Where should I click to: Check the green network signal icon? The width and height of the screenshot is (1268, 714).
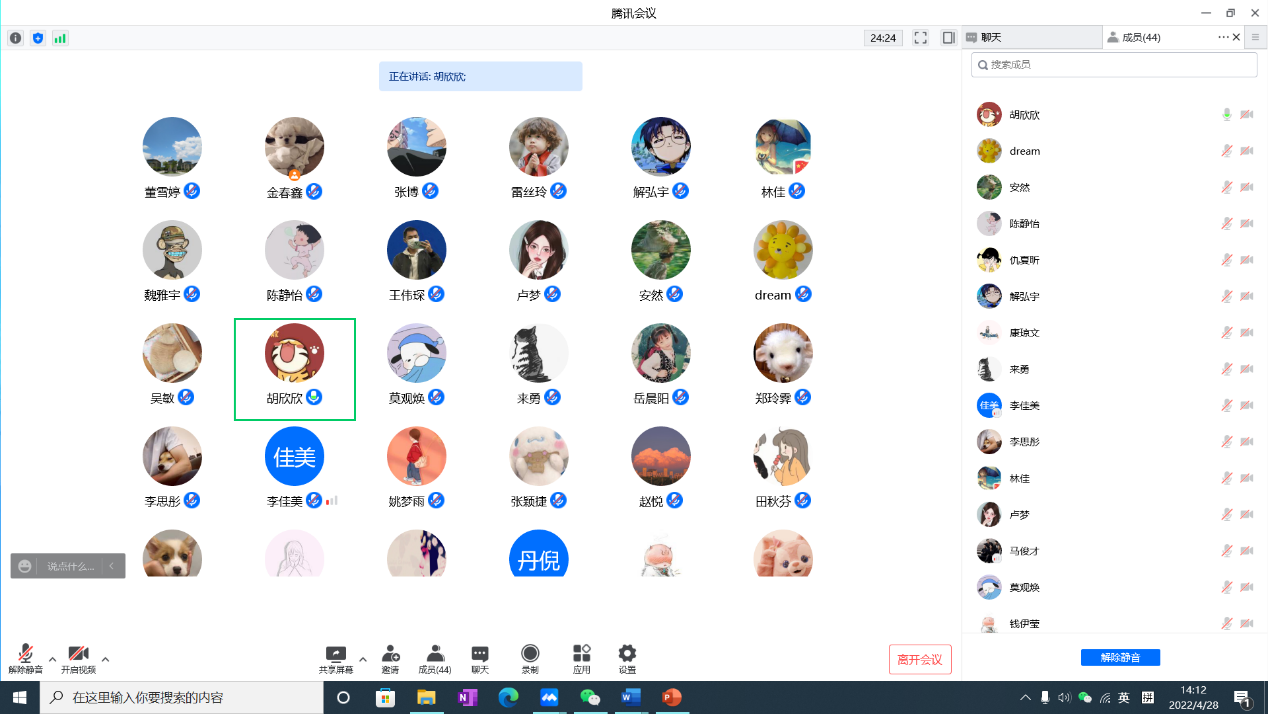coord(60,38)
